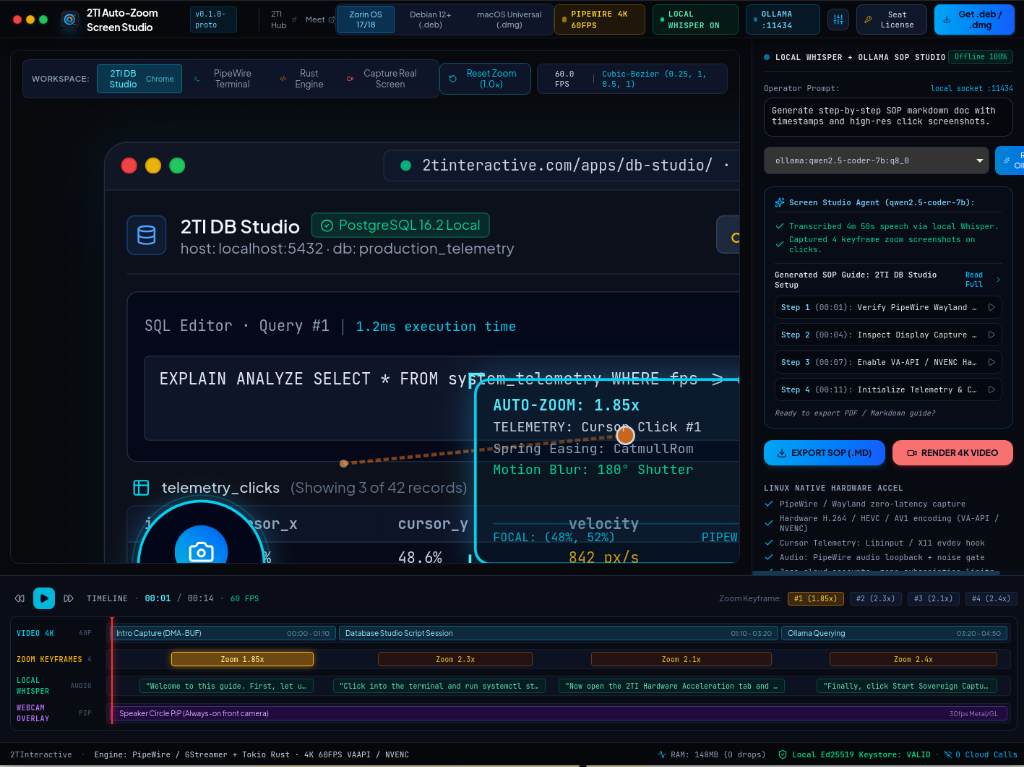1024x767 pixels.
Task: Toggle the PIPEWIRE 4K 60FPS status pill
Action: click(x=600, y=20)
